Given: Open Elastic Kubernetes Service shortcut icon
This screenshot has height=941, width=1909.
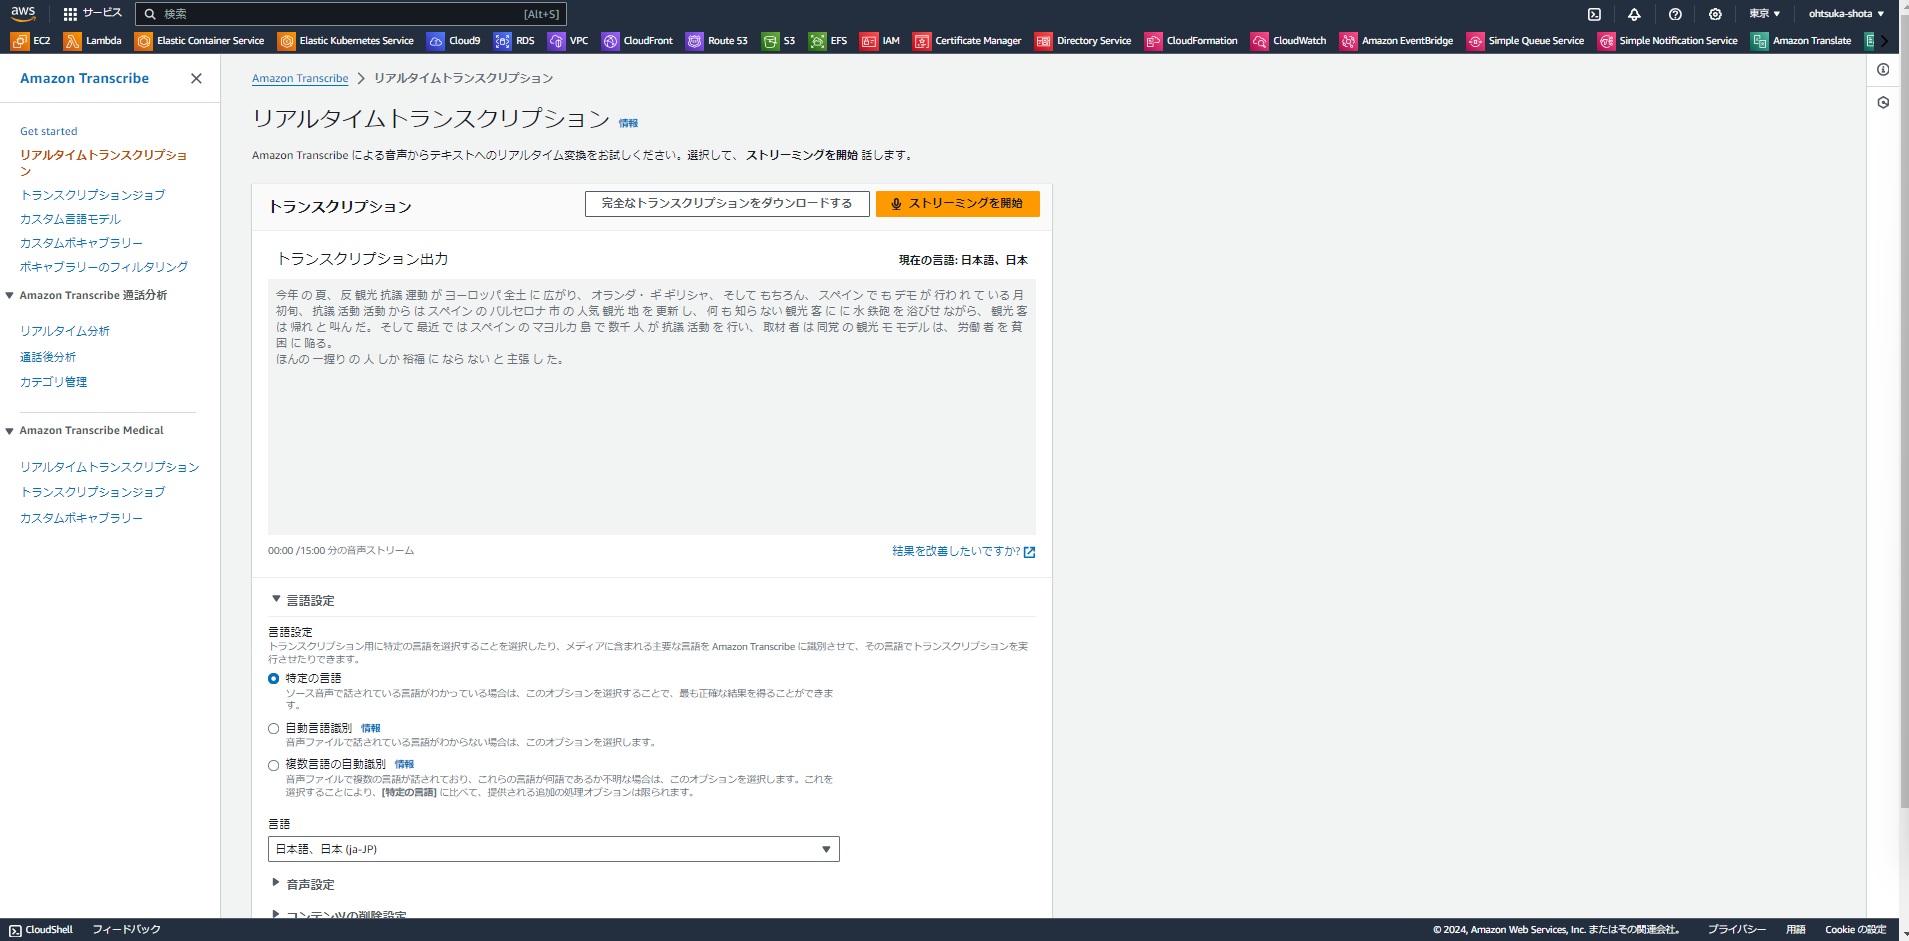Looking at the screenshot, I should pos(286,41).
